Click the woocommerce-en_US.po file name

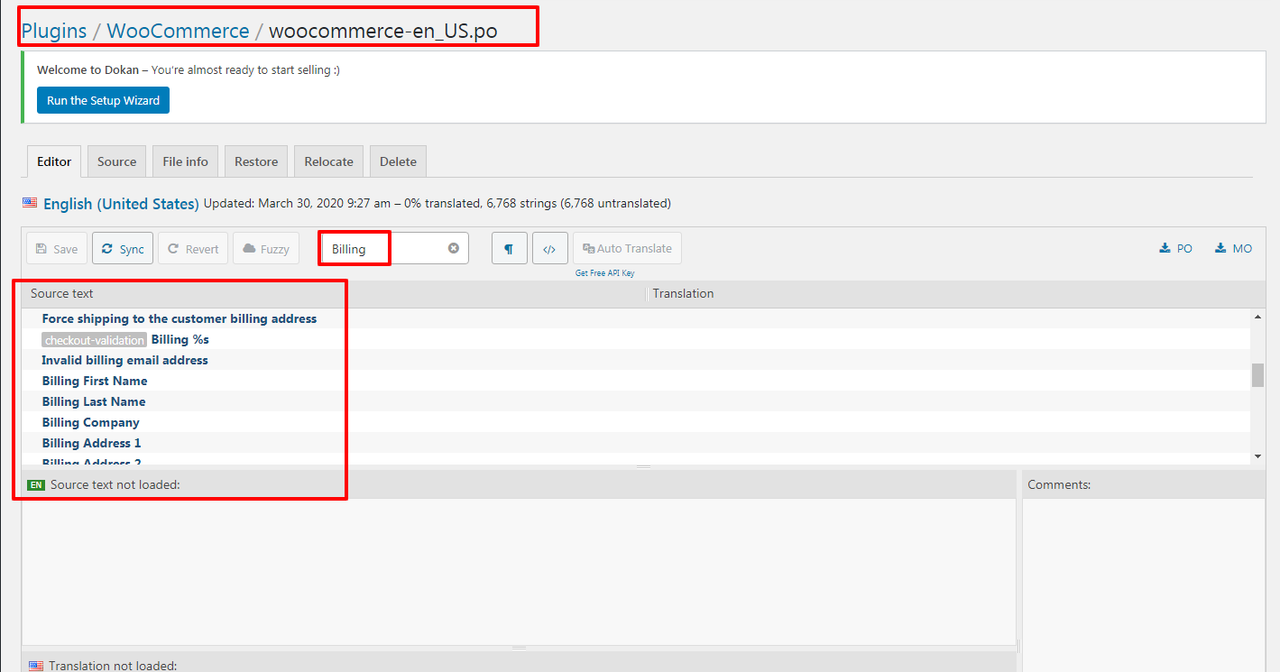383,31
